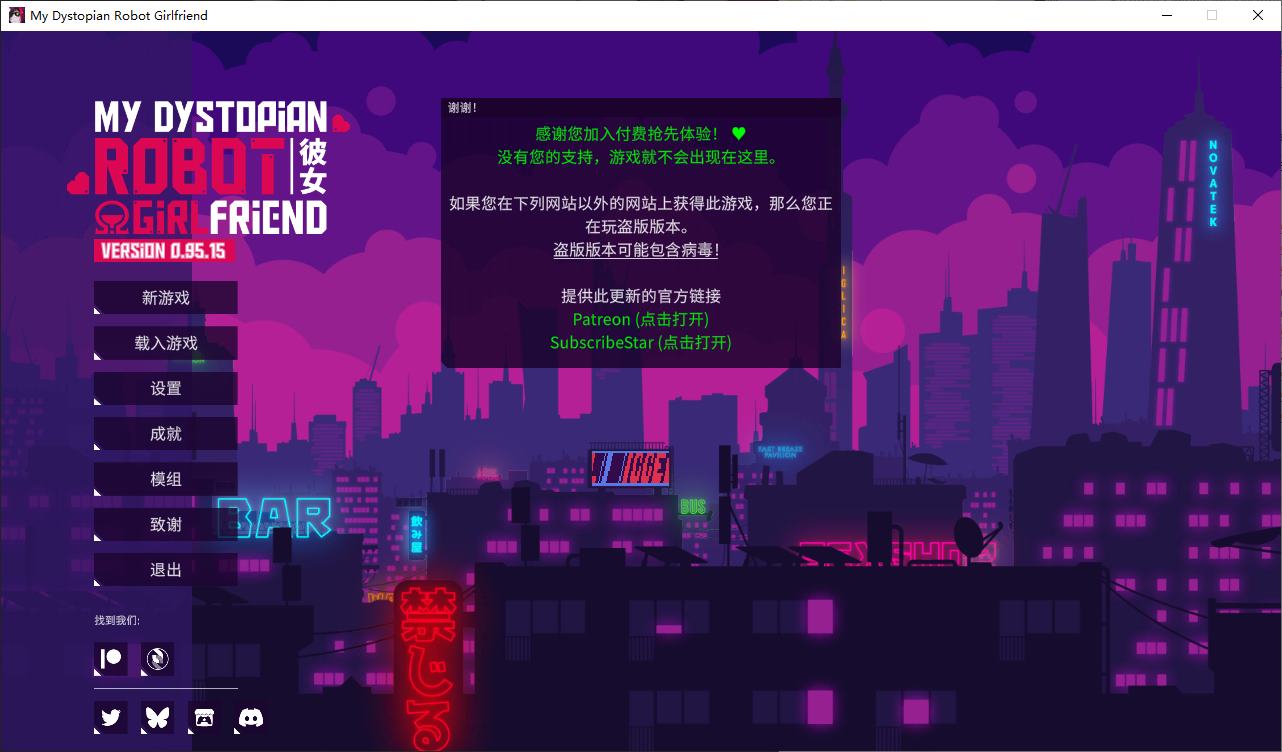Image resolution: width=1282 pixels, height=752 pixels.
Task: Open the Patreon (点击打开) link
Action: pyautogui.click(x=641, y=319)
